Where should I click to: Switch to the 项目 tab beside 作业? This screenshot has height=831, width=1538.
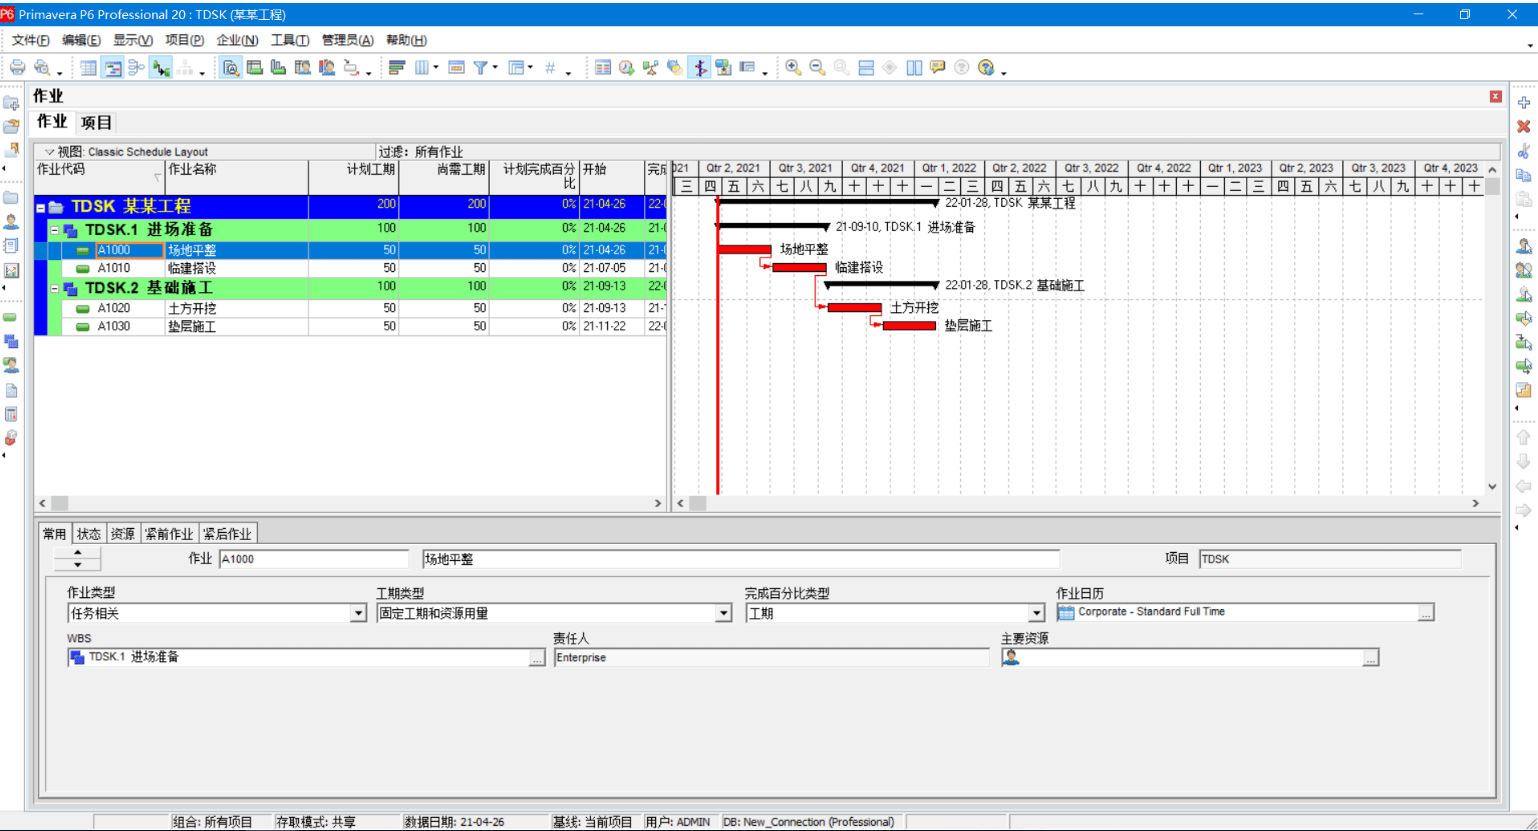97,123
